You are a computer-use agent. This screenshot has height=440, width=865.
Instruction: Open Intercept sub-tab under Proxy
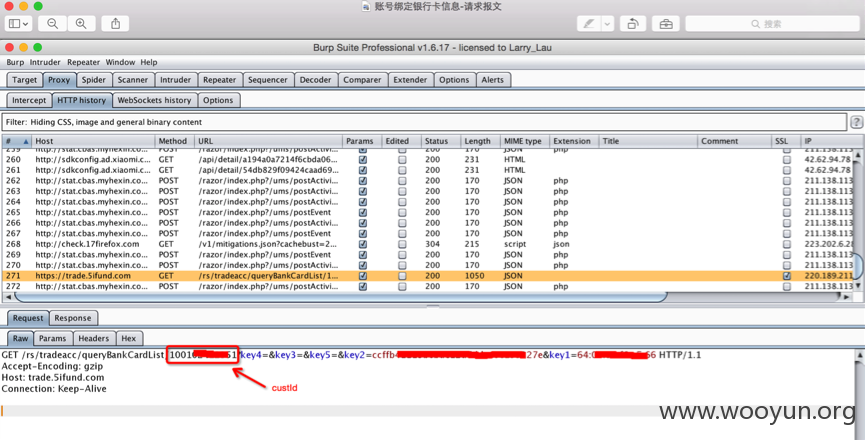29,100
